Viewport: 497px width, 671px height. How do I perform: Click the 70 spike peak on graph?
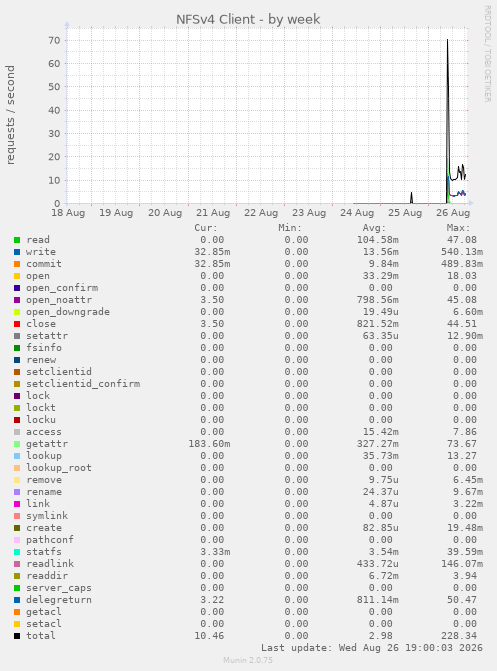click(447, 41)
